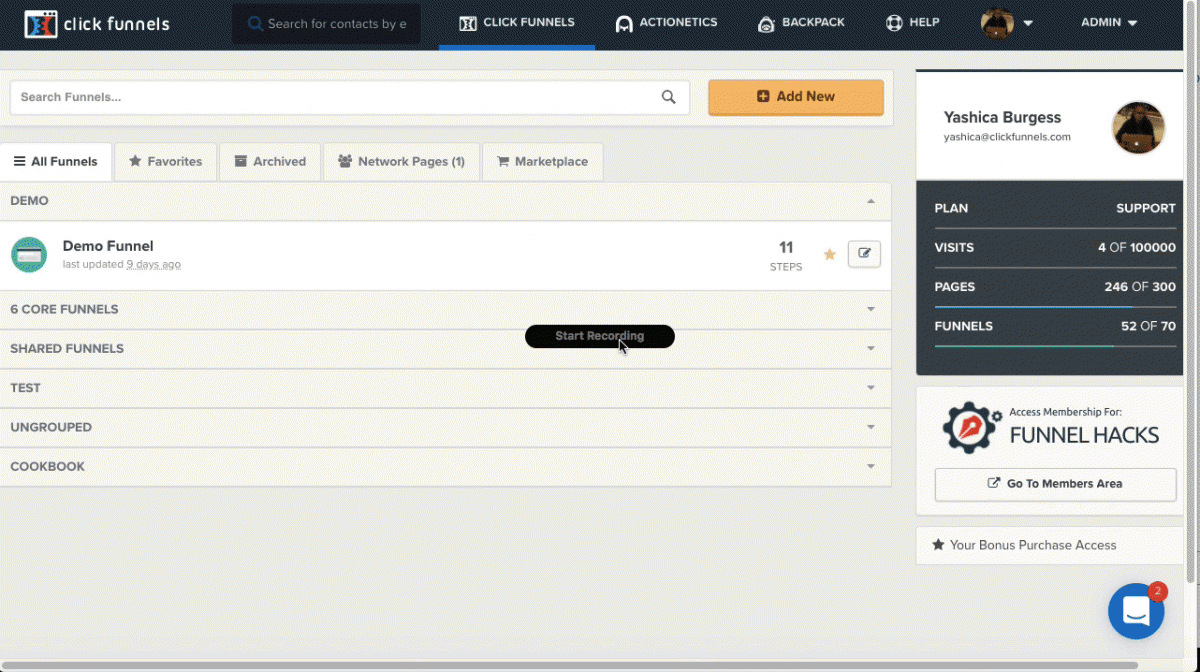
Task: Toggle favorite star on Demo Funnel
Action: click(x=829, y=255)
